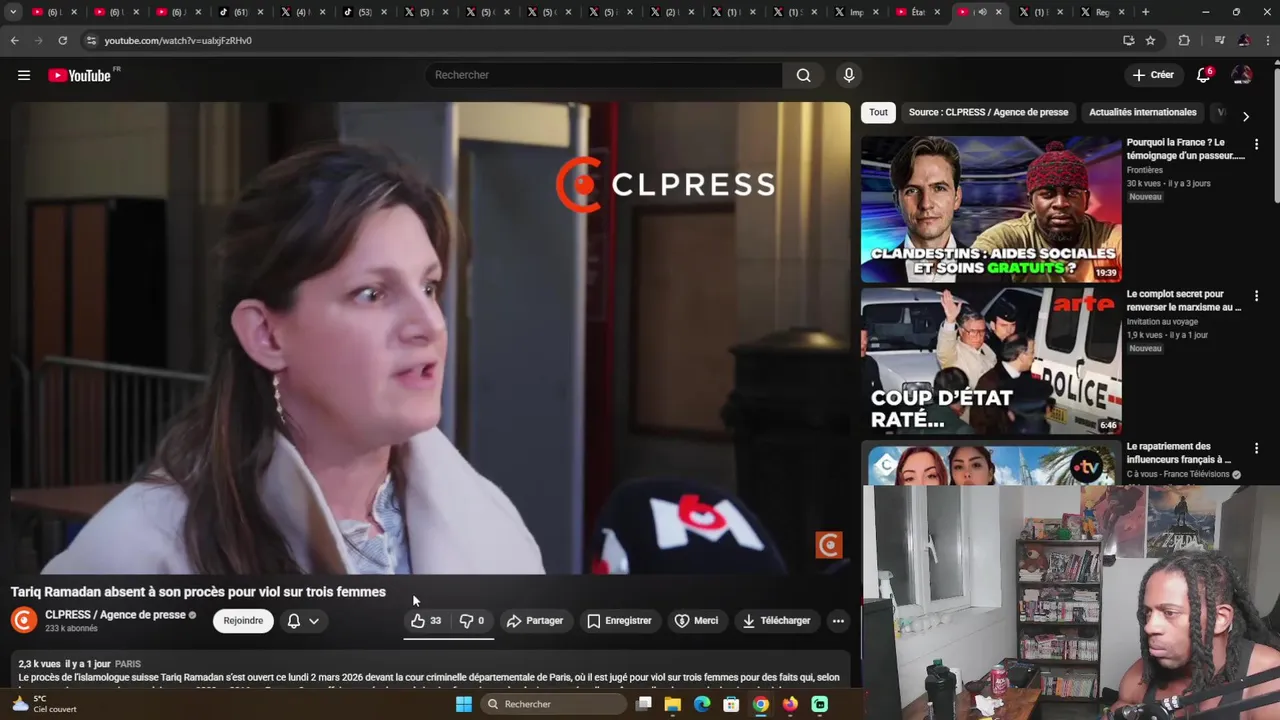Click video title 'Tariq Ramadan absent à son procès'
The image size is (1280, 720).
pyautogui.click(x=198, y=592)
